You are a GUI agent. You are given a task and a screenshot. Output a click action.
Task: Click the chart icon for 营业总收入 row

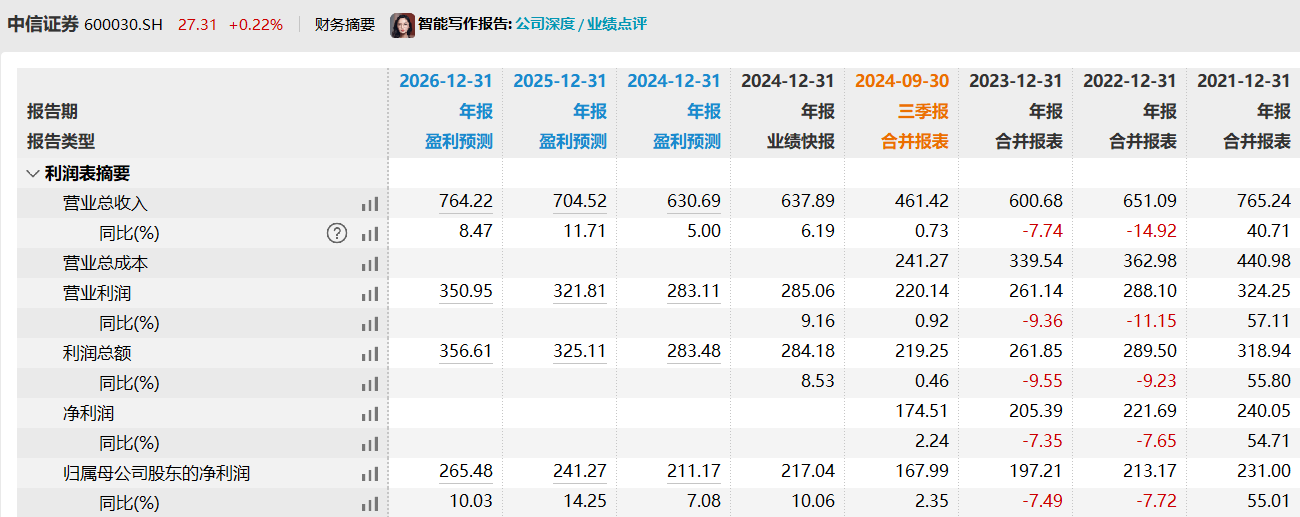[x=370, y=204]
